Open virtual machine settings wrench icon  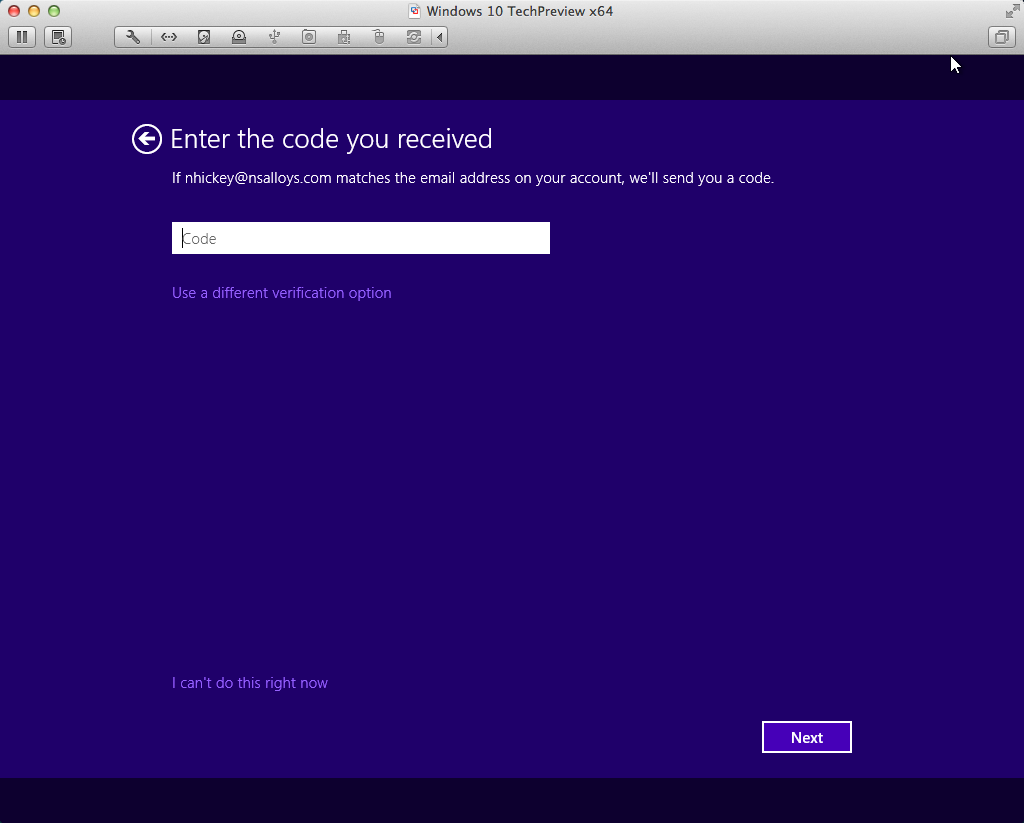133,37
